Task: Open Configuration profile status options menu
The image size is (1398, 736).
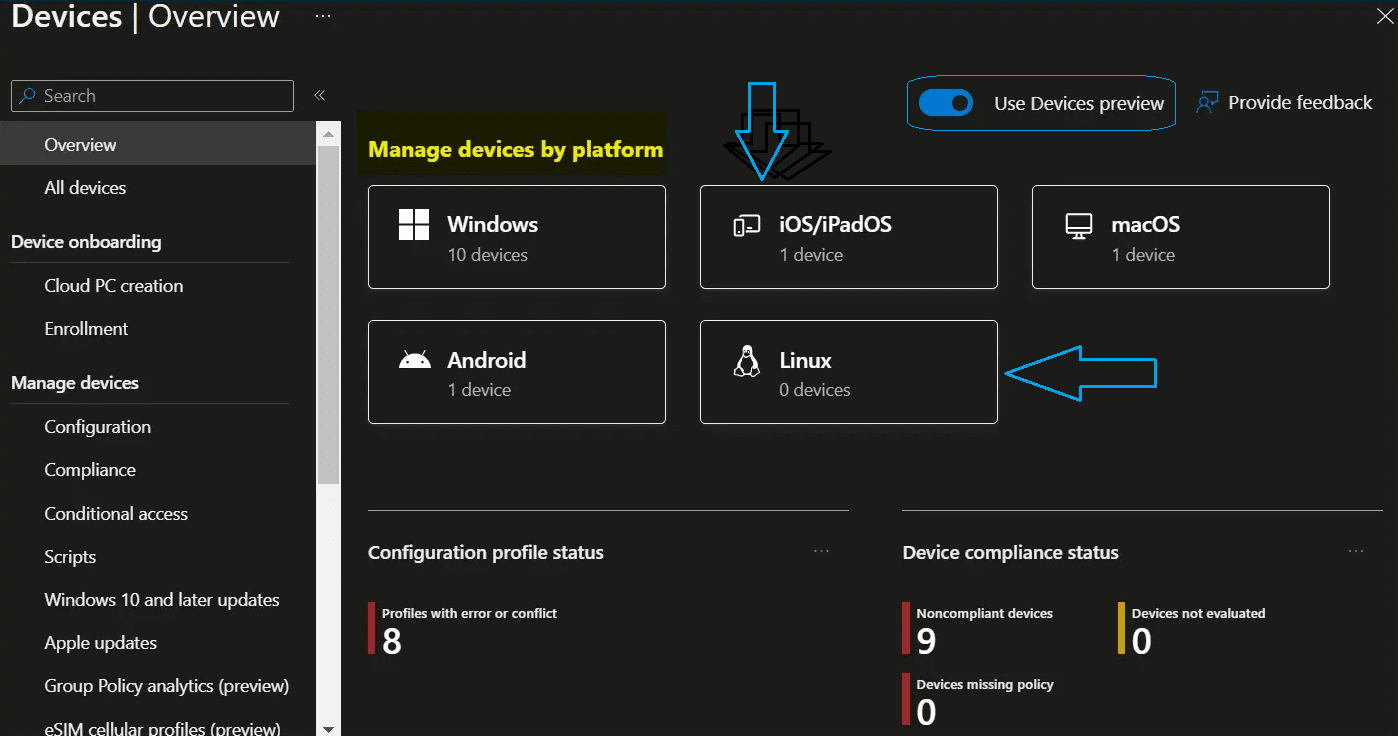Action: [821, 550]
